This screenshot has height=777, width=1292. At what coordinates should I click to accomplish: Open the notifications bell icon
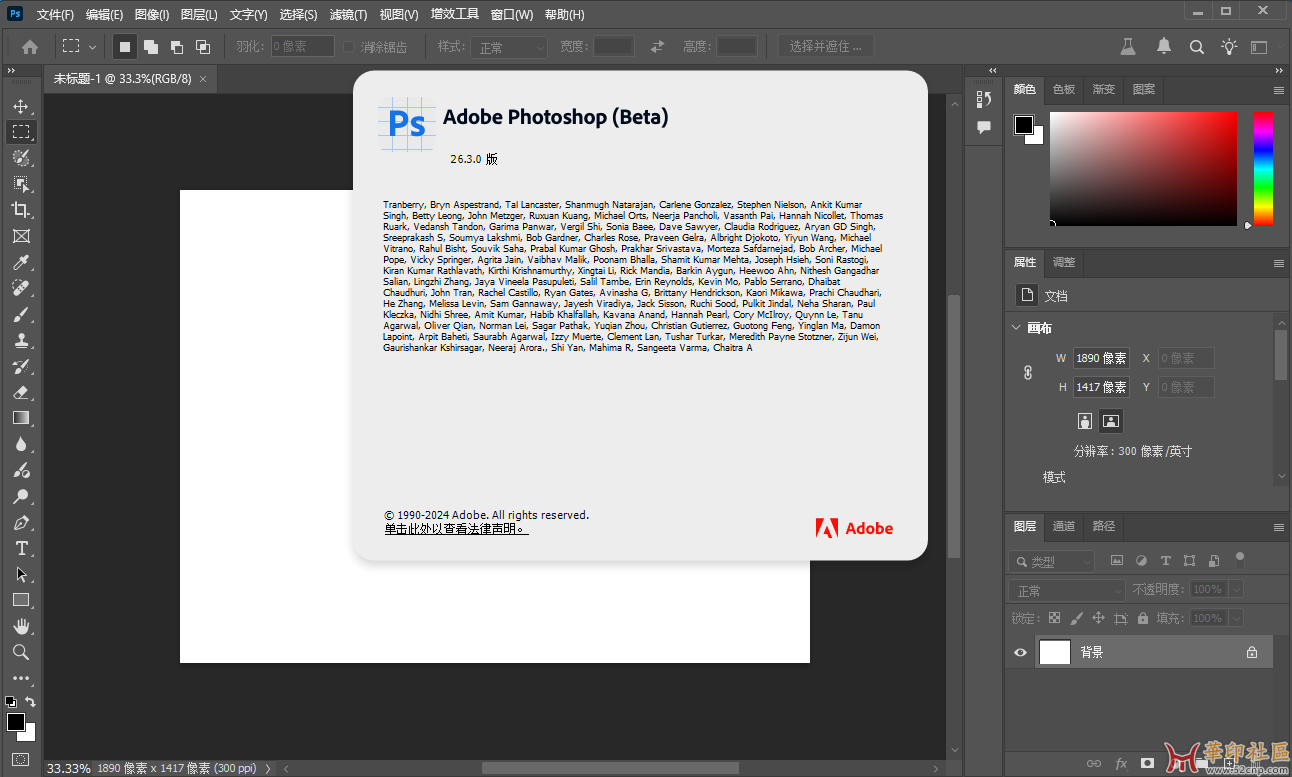[x=1164, y=46]
